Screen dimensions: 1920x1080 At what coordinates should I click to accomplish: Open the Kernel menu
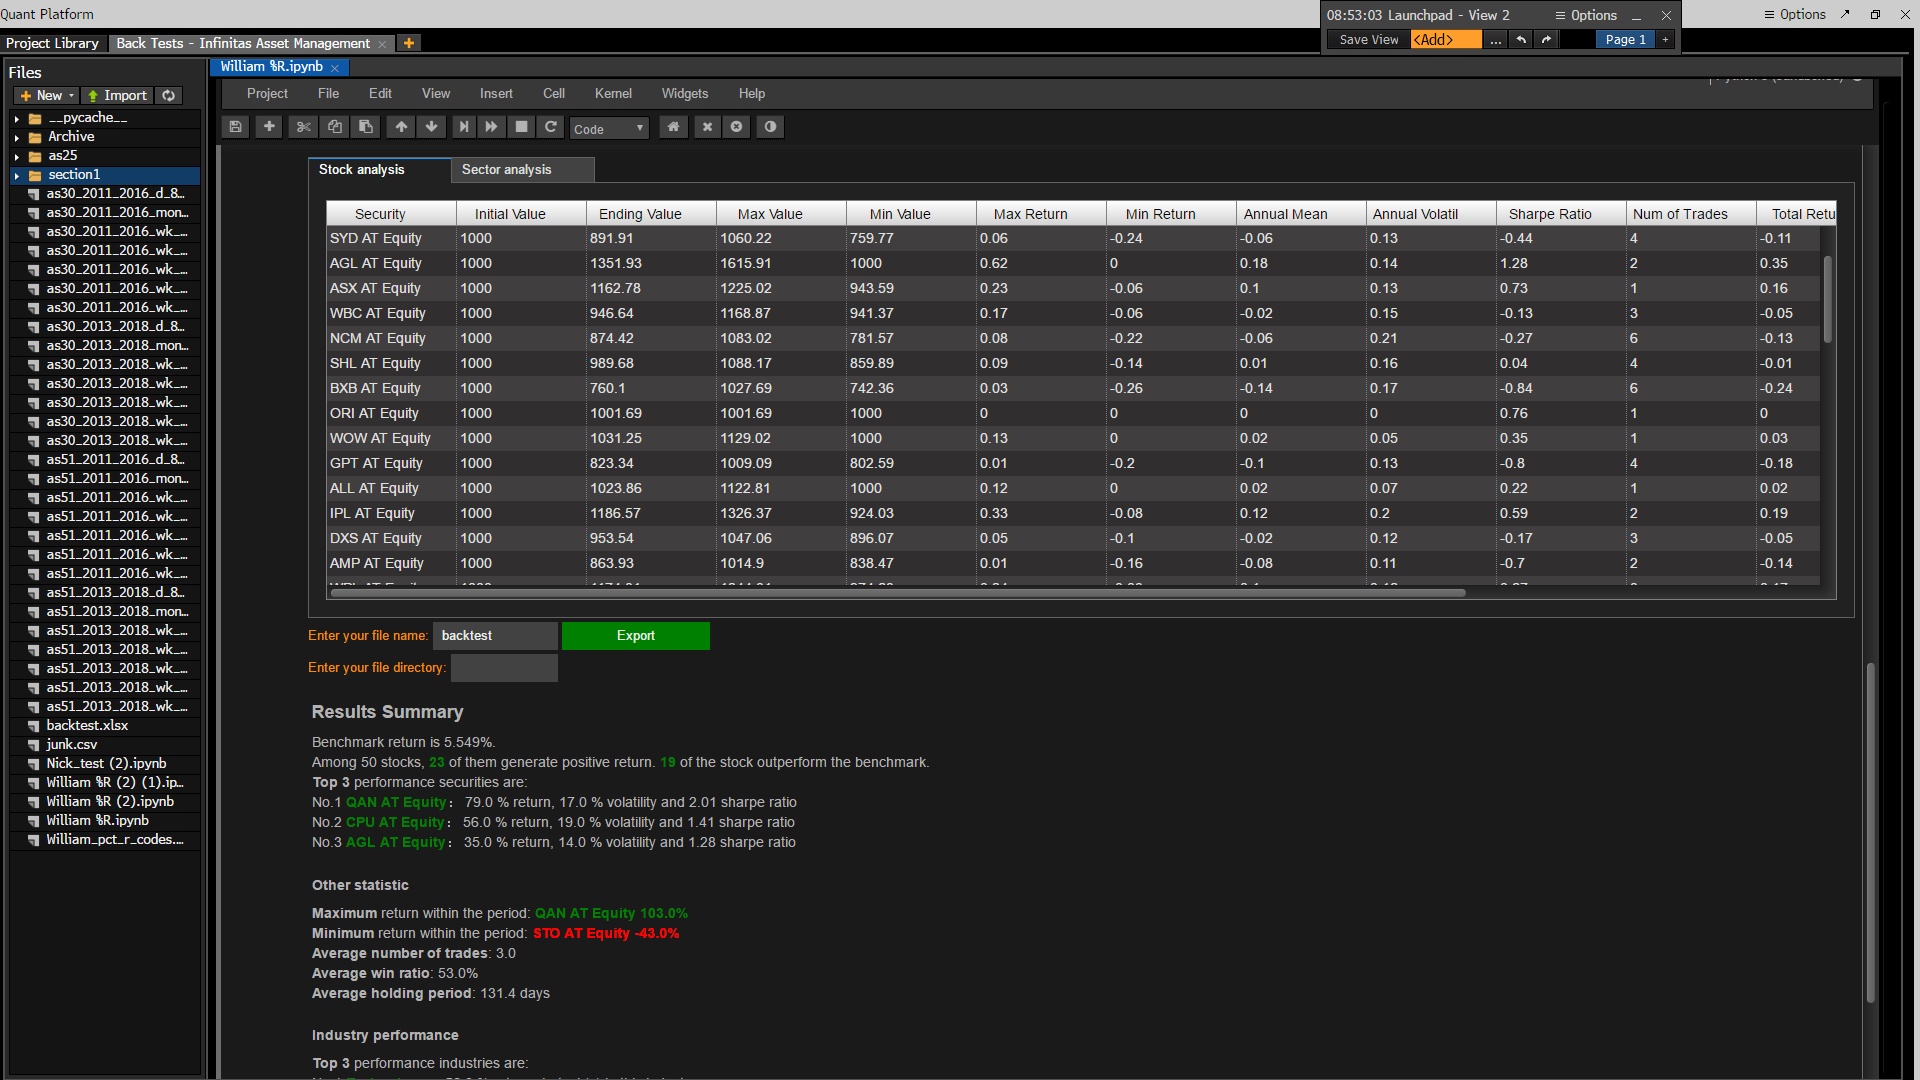(x=613, y=94)
